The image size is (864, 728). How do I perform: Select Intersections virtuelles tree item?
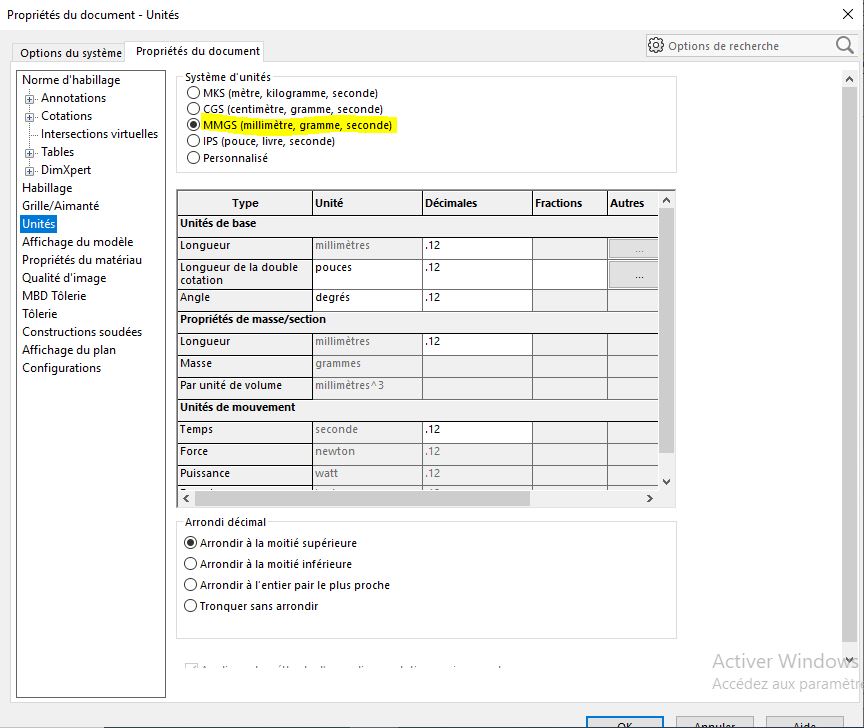coord(99,134)
